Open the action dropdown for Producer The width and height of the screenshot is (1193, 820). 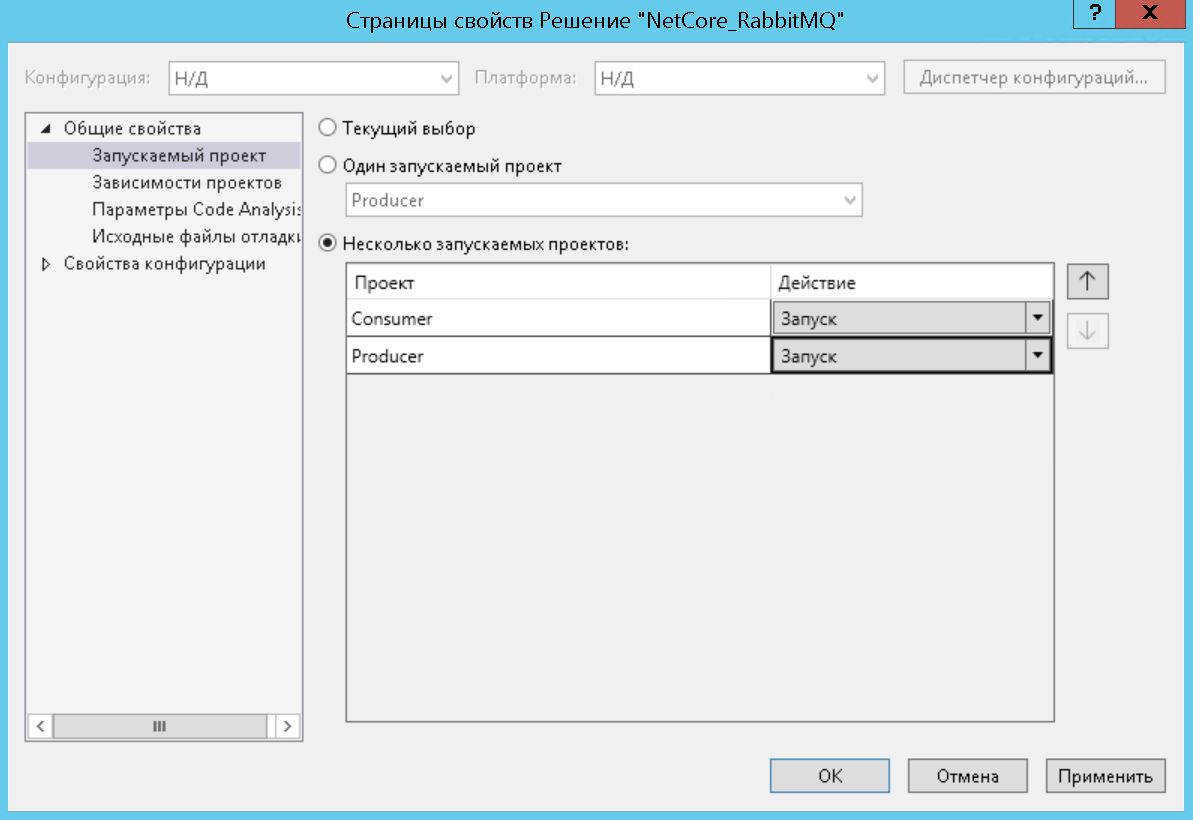(x=1038, y=356)
